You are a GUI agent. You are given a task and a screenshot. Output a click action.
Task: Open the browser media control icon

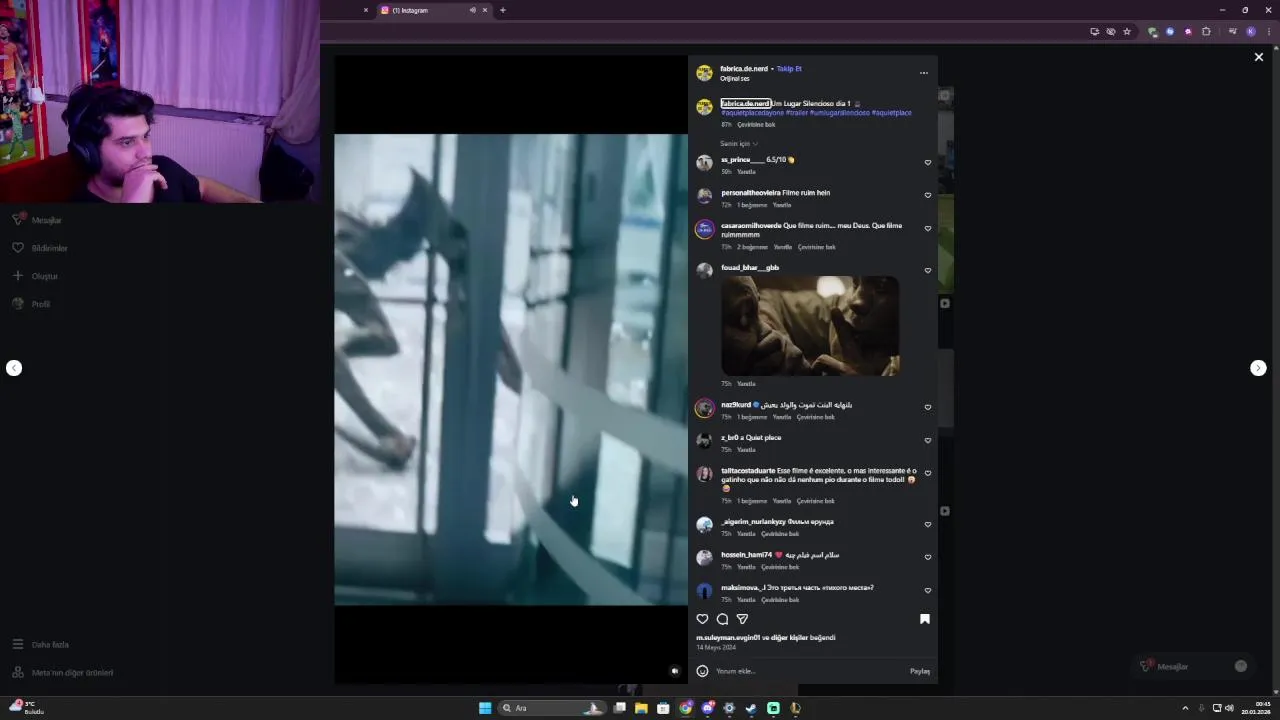[x=1232, y=32]
